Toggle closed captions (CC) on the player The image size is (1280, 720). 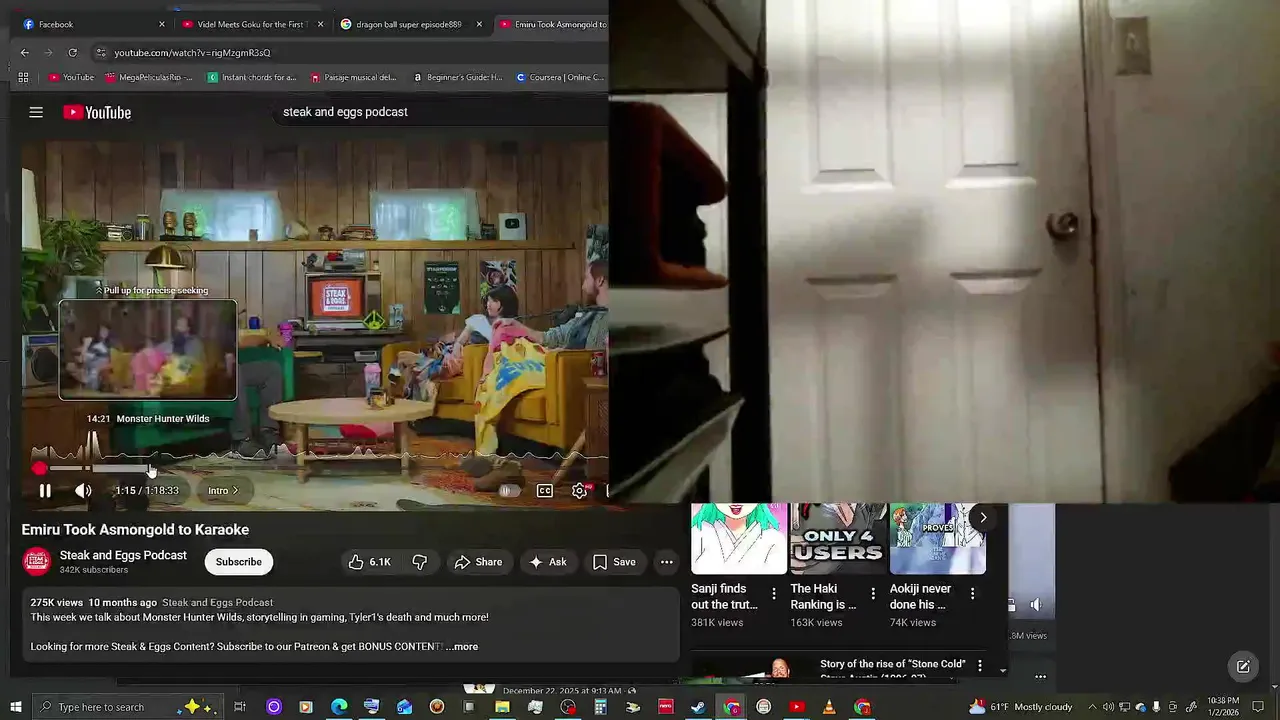point(545,491)
